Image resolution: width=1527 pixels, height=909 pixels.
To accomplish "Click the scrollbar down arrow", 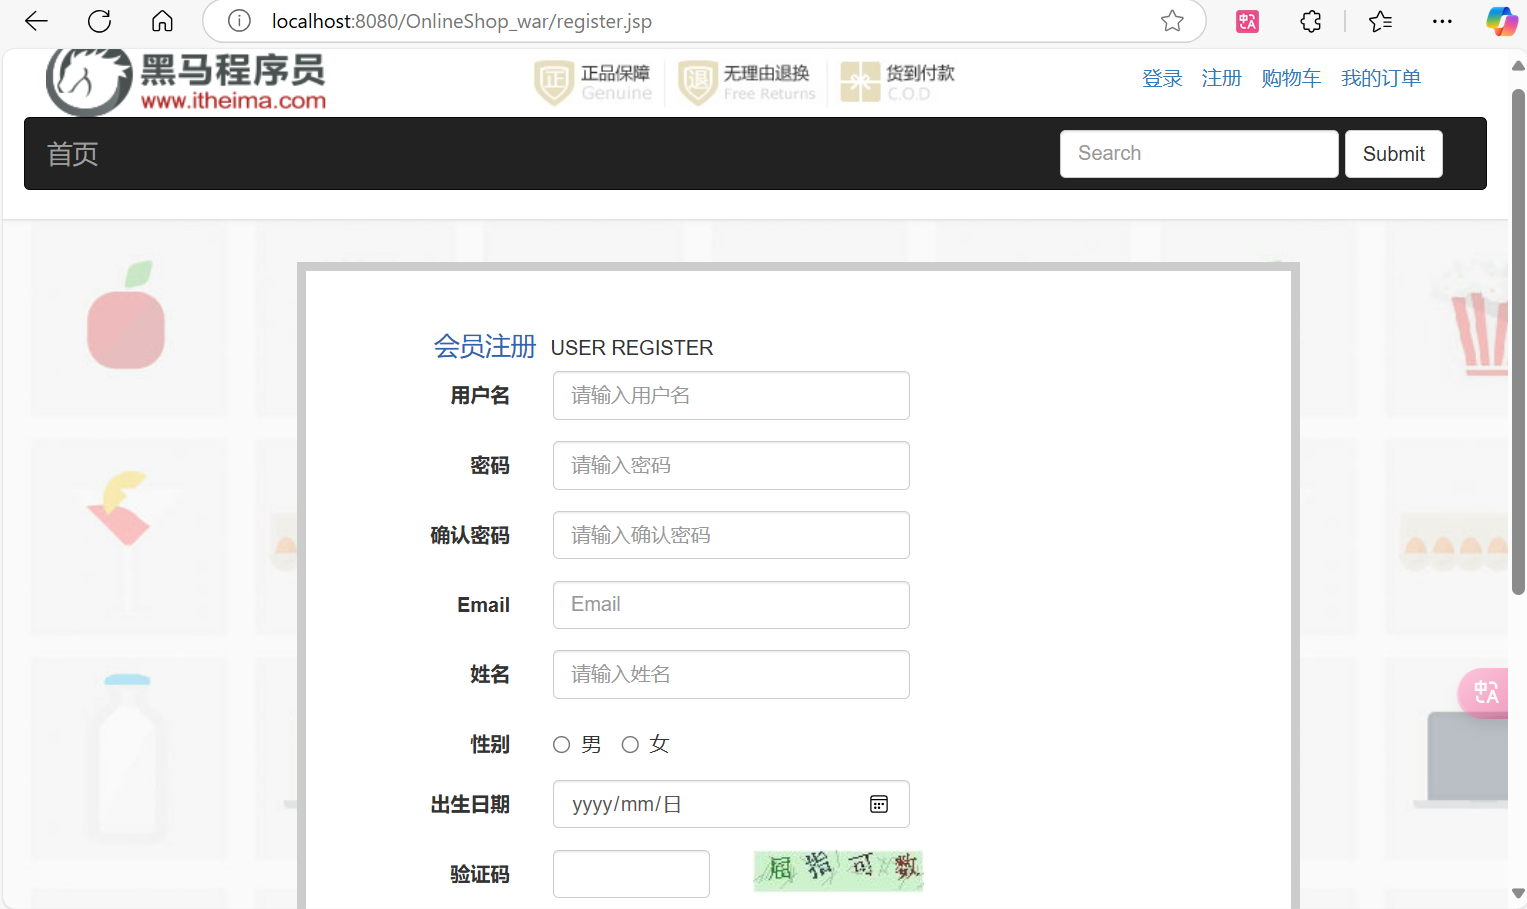I will click(1518, 893).
